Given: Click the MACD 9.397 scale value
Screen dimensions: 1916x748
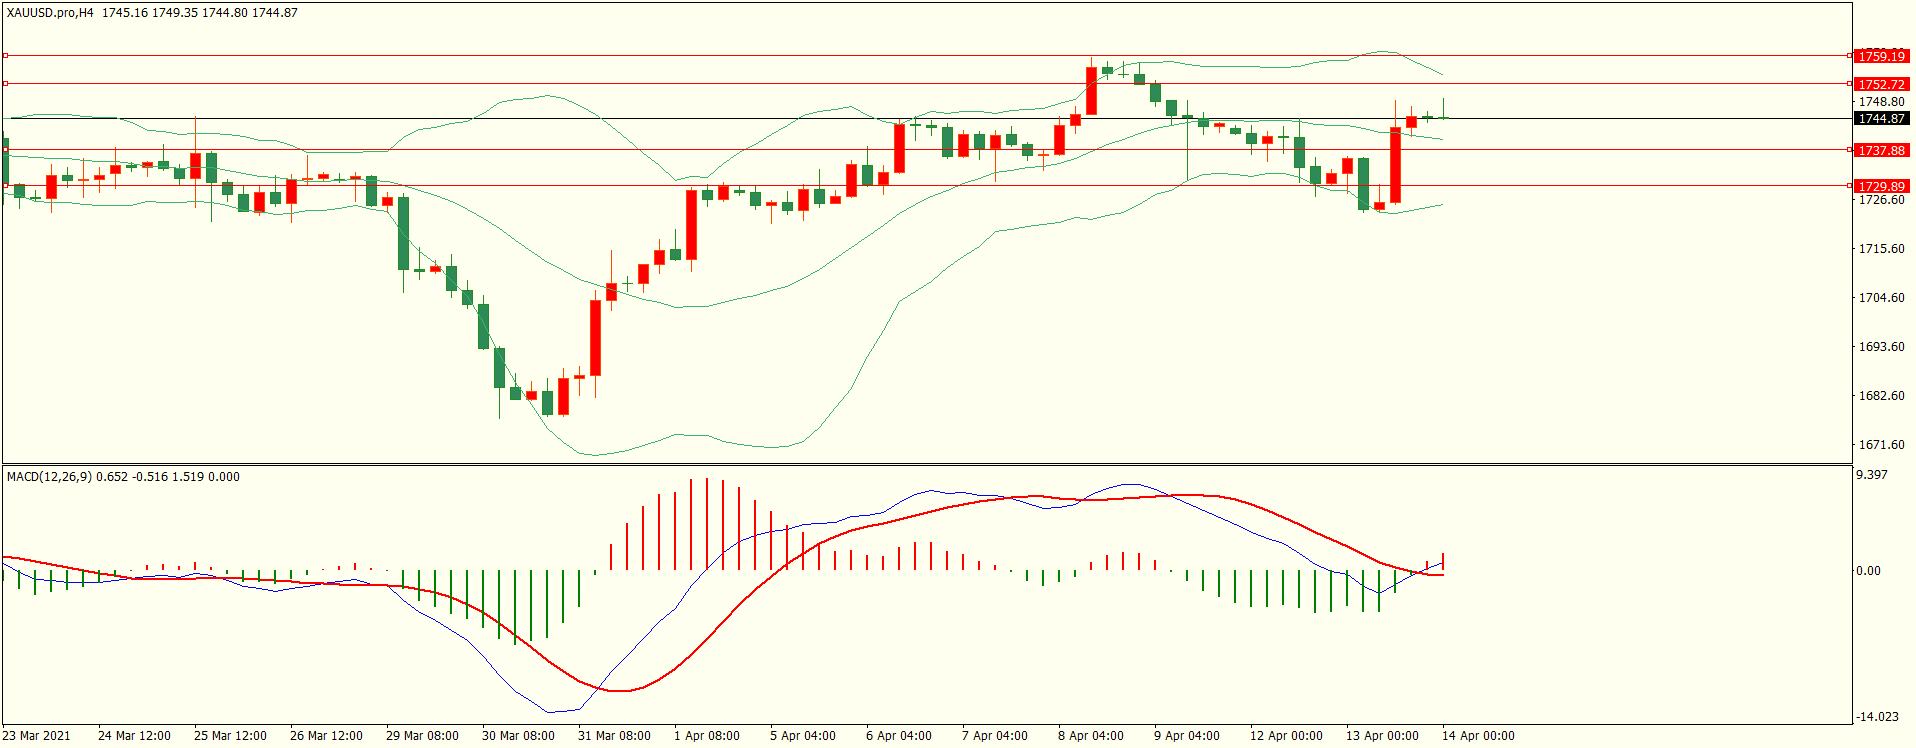Looking at the screenshot, I should tap(1872, 475).
